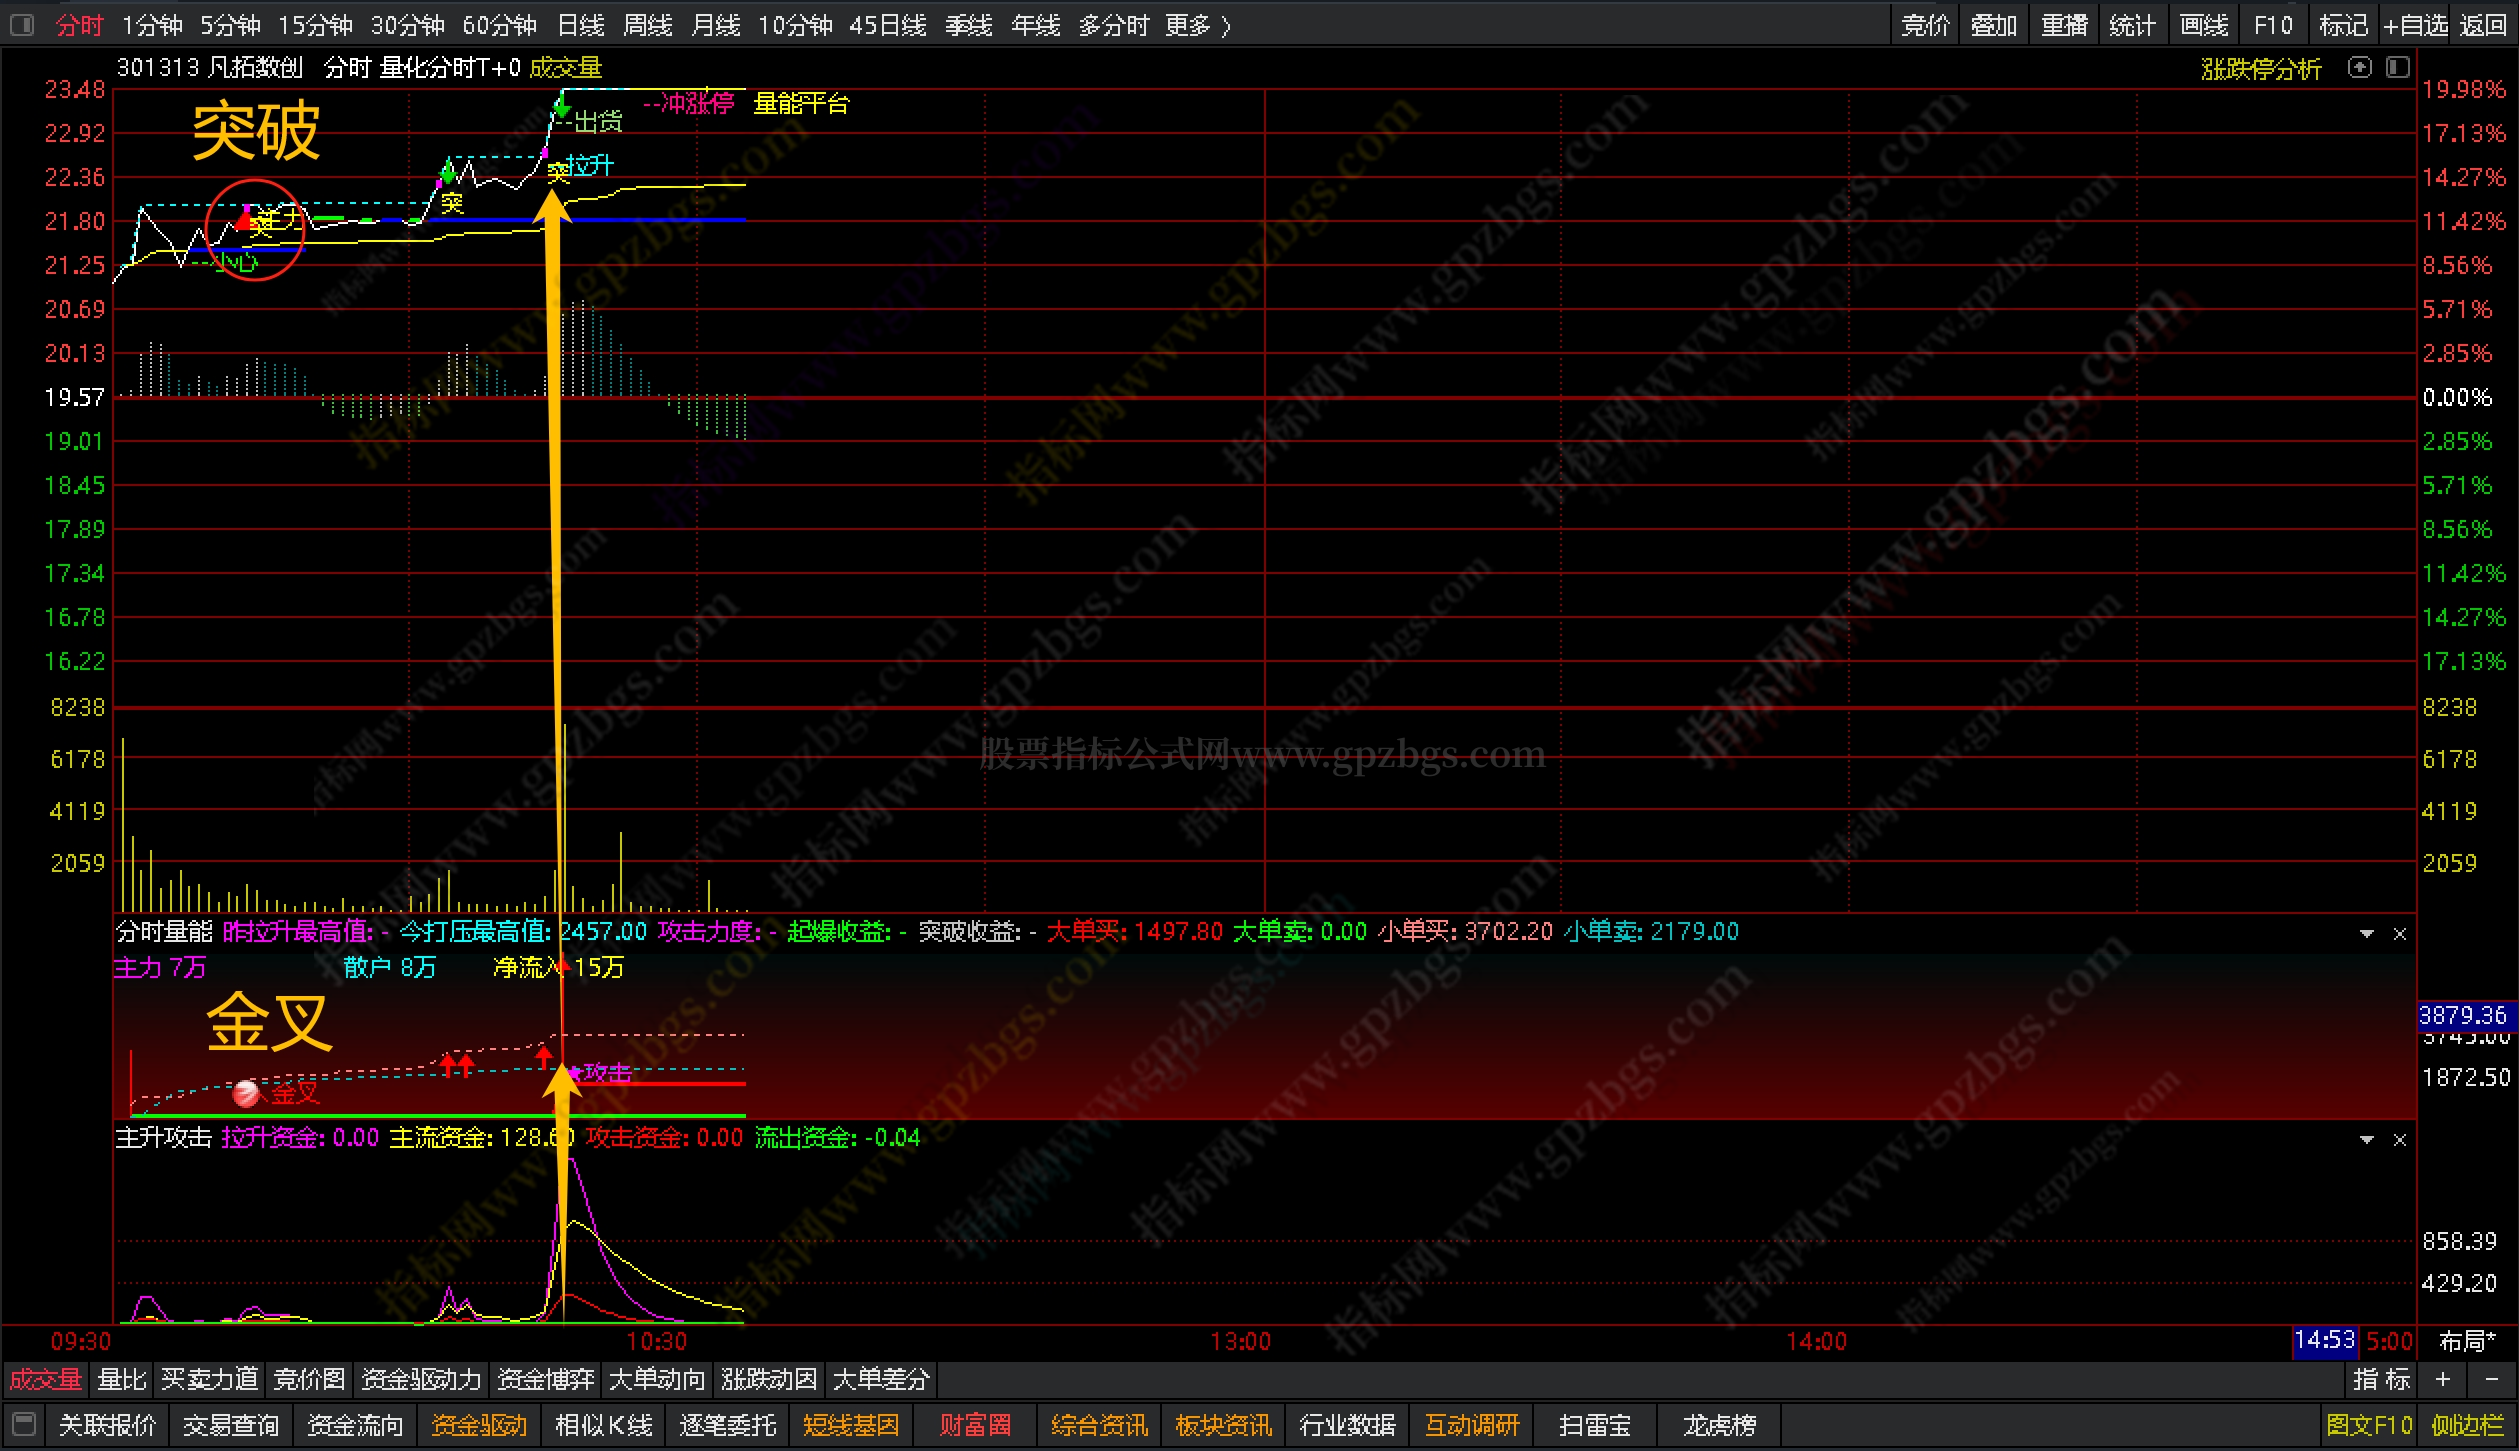Viewport: 2519px width, 1451px height.
Task: Click the 返回 back button
Action: click(2484, 25)
